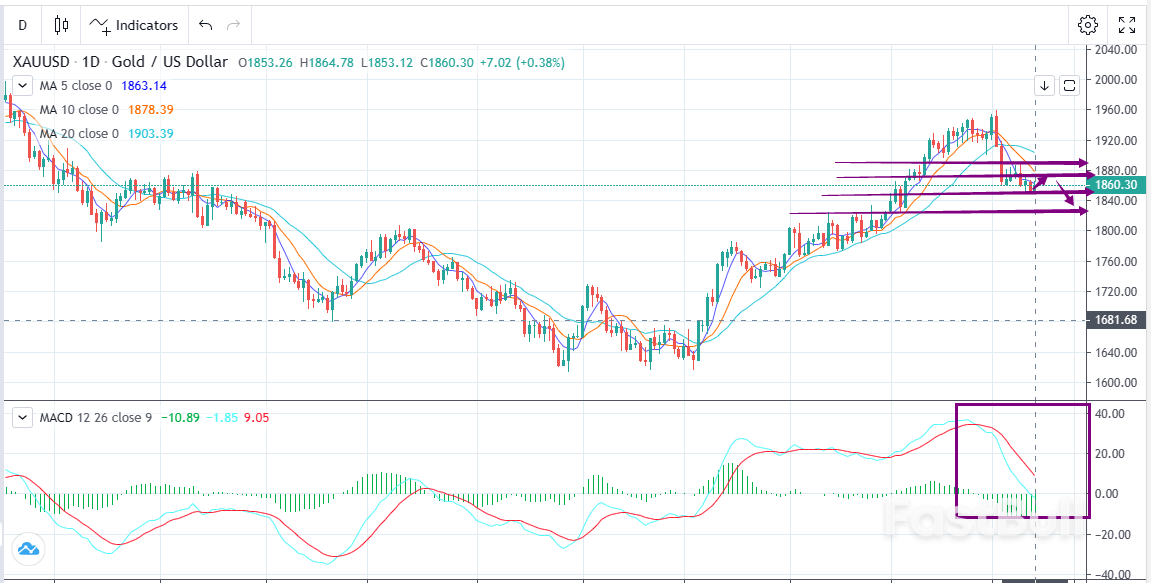Click the blue cloud logo icon
Screen dimensions: 1151x583
28,548
